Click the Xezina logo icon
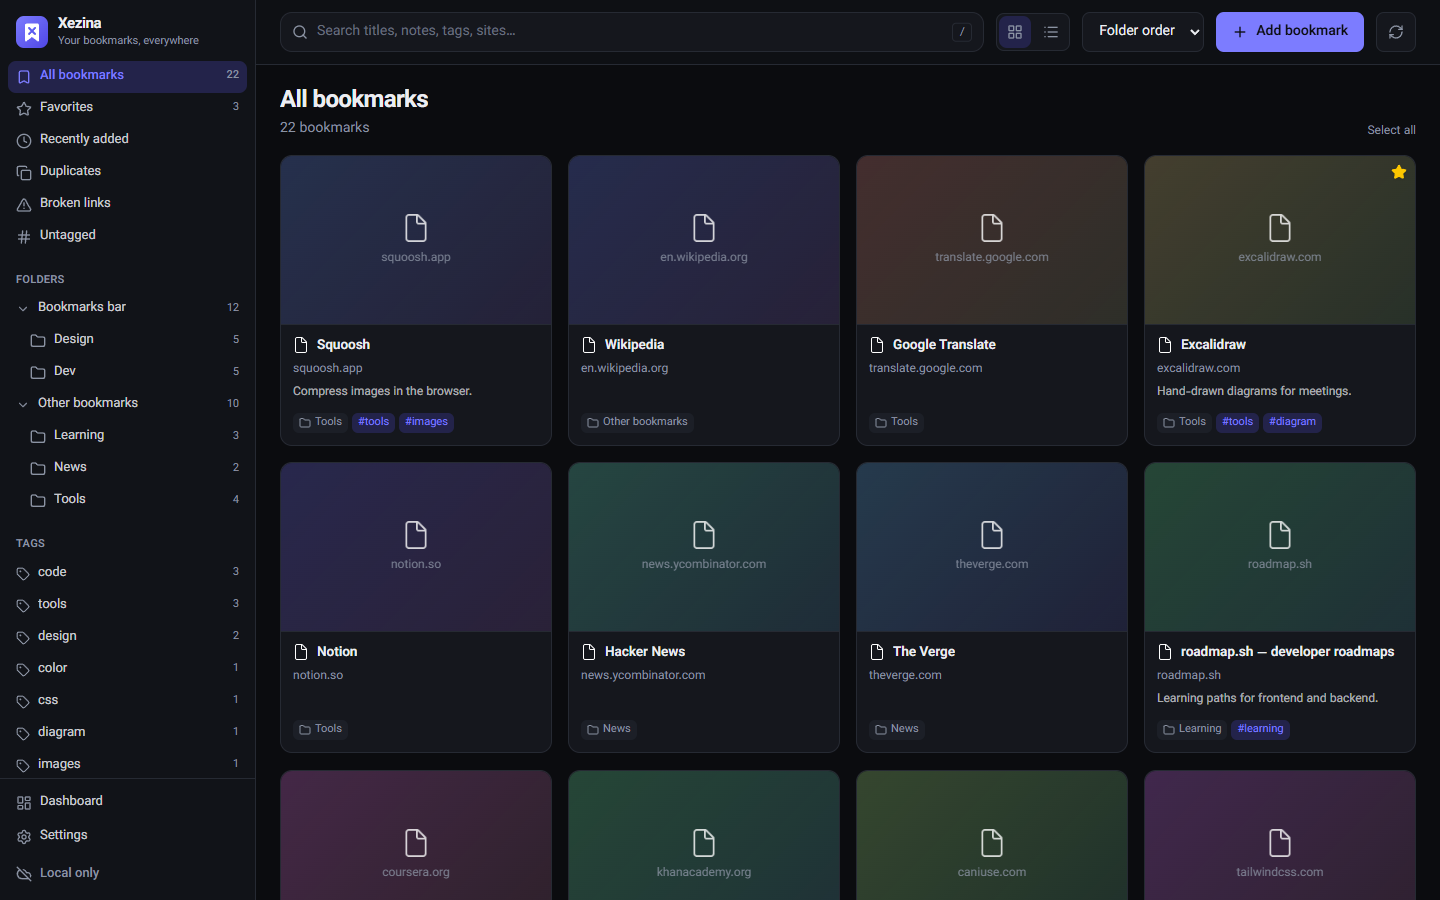This screenshot has height=900, width=1440. pos(32,32)
